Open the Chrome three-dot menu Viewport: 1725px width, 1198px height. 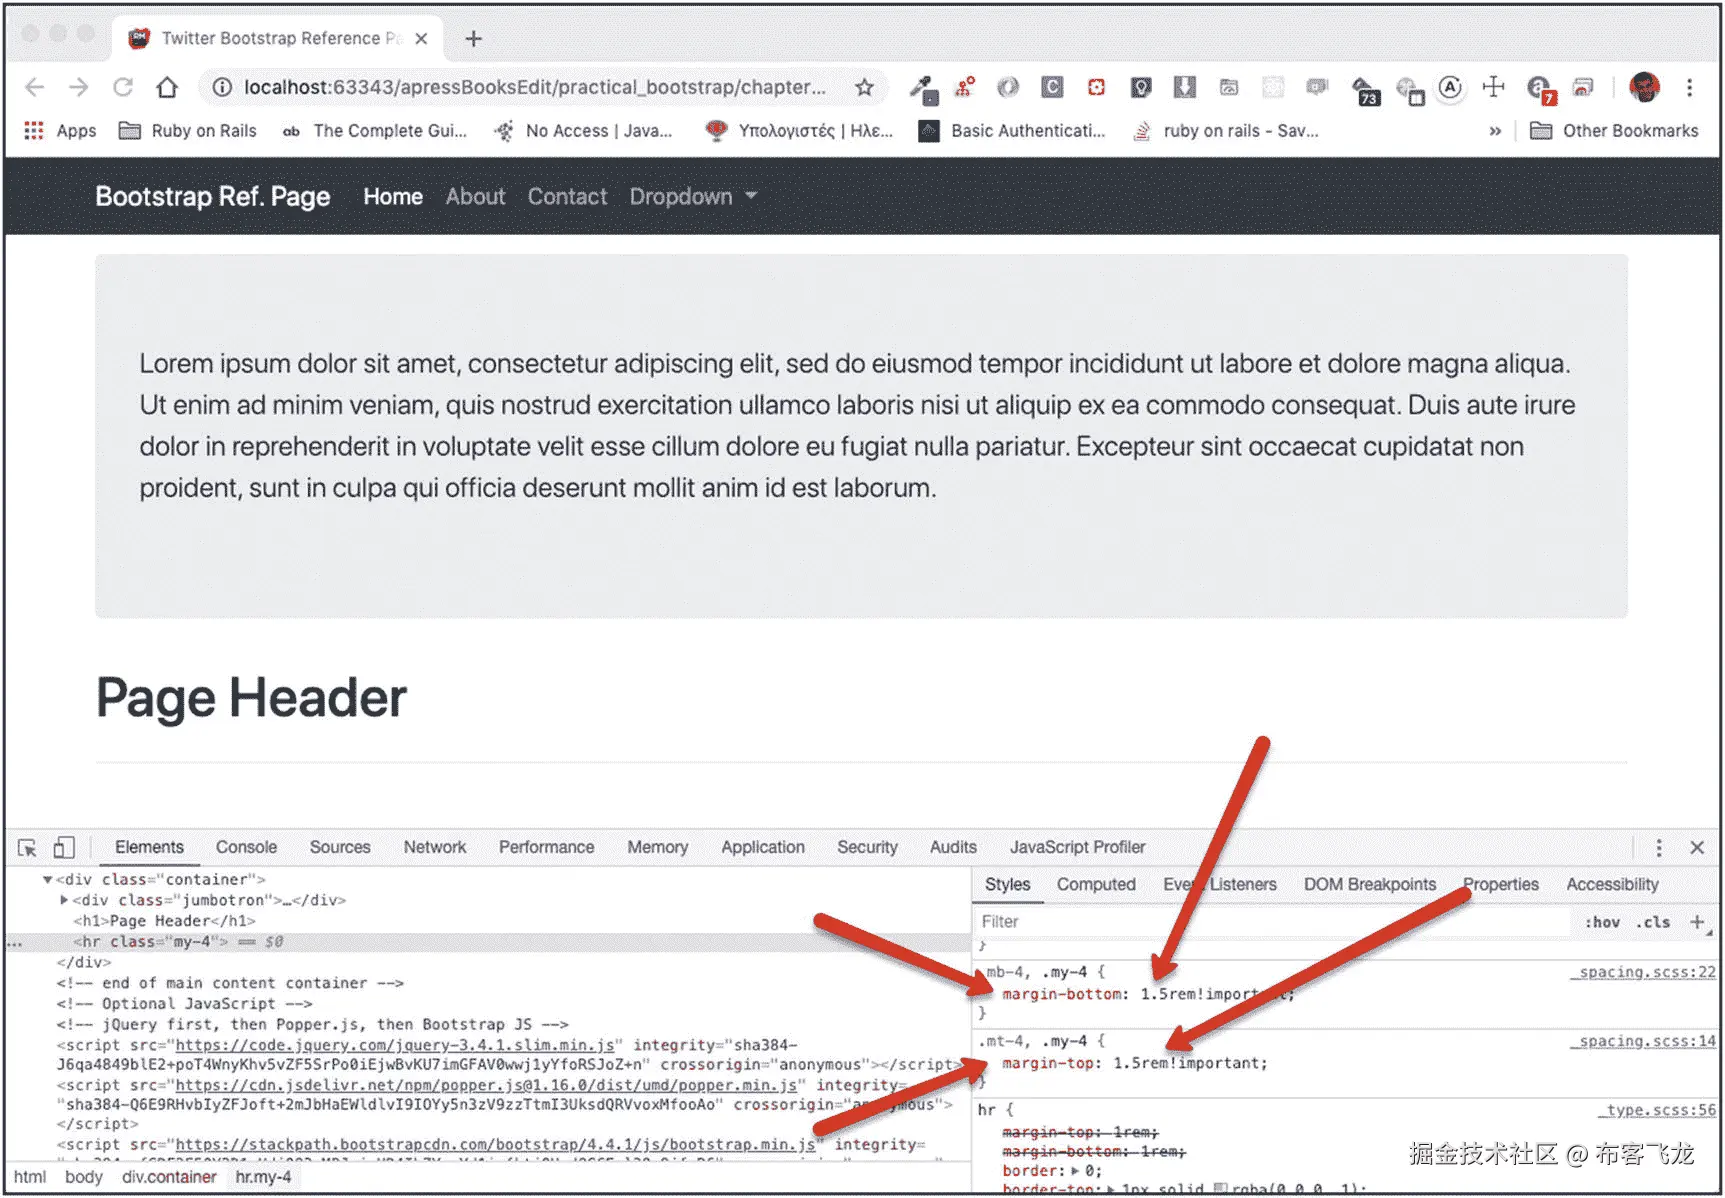pos(1689,87)
